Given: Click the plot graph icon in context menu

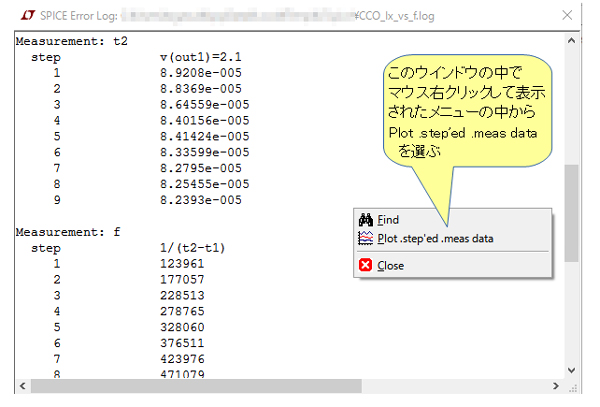Looking at the screenshot, I should 366,238.
